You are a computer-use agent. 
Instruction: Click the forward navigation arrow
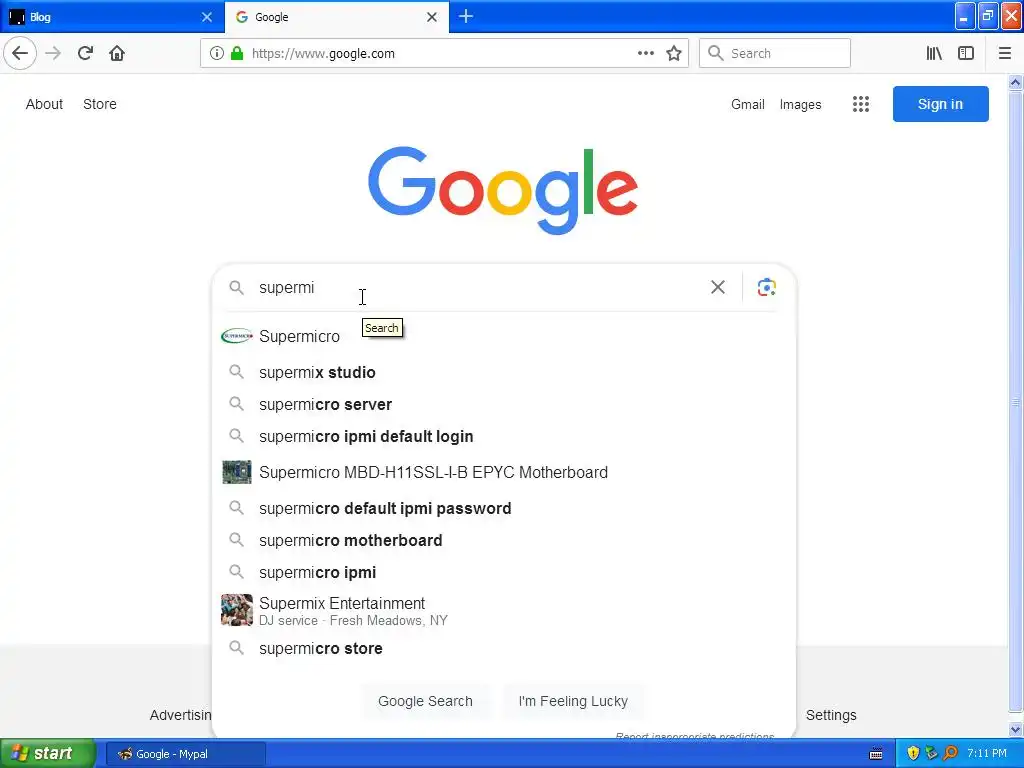coord(53,53)
